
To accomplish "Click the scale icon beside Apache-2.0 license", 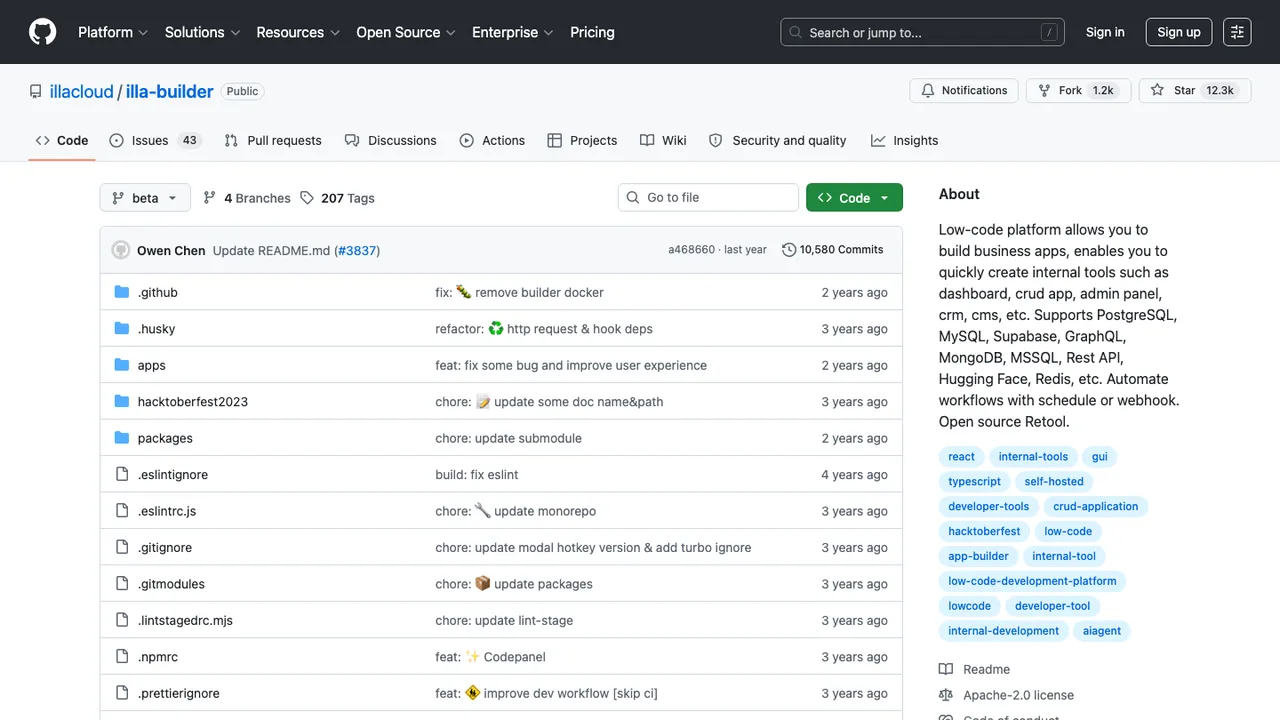I will tap(946, 695).
